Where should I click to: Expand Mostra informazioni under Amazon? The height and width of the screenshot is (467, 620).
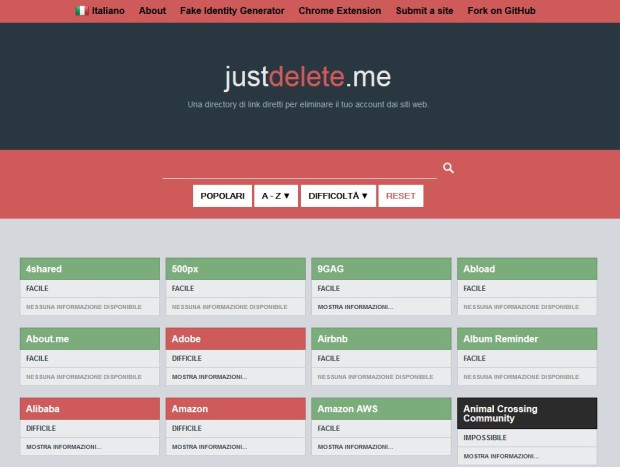[209, 447]
